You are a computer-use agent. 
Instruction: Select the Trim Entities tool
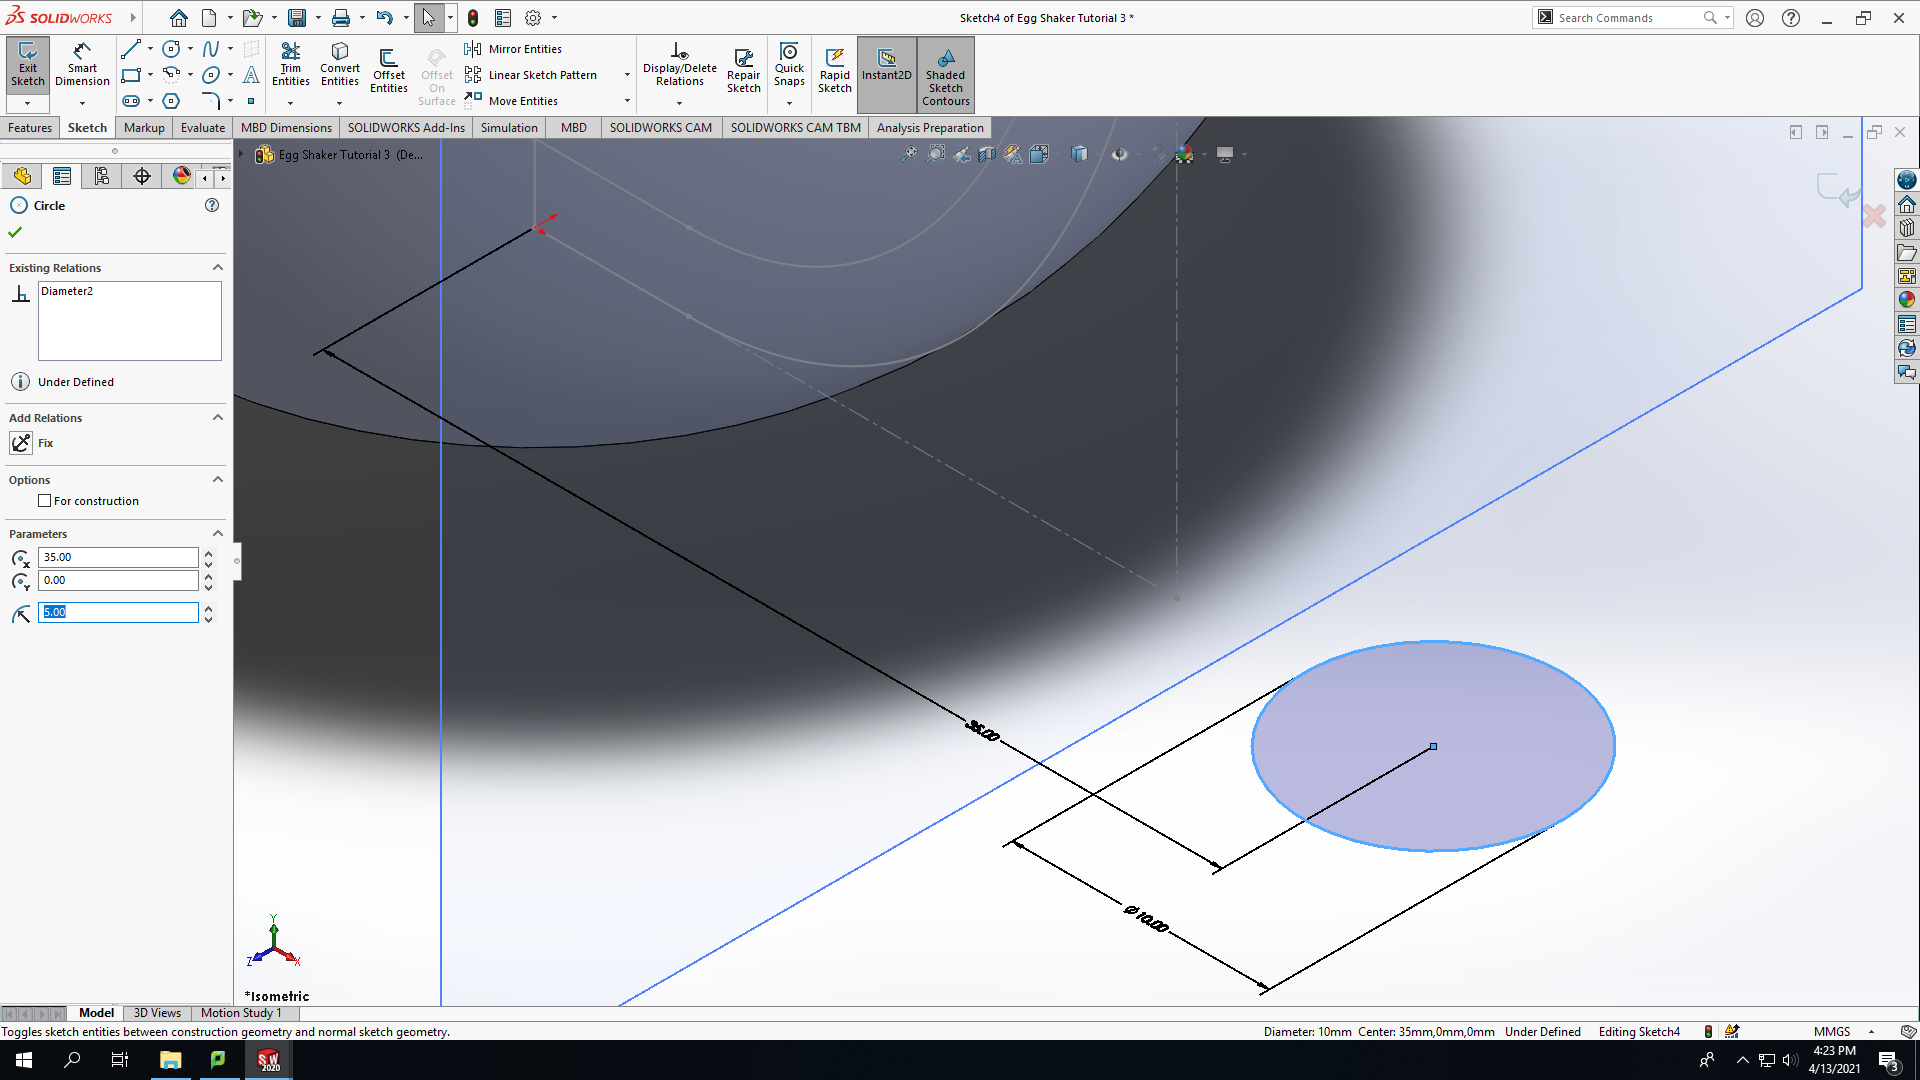[x=290, y=66]
